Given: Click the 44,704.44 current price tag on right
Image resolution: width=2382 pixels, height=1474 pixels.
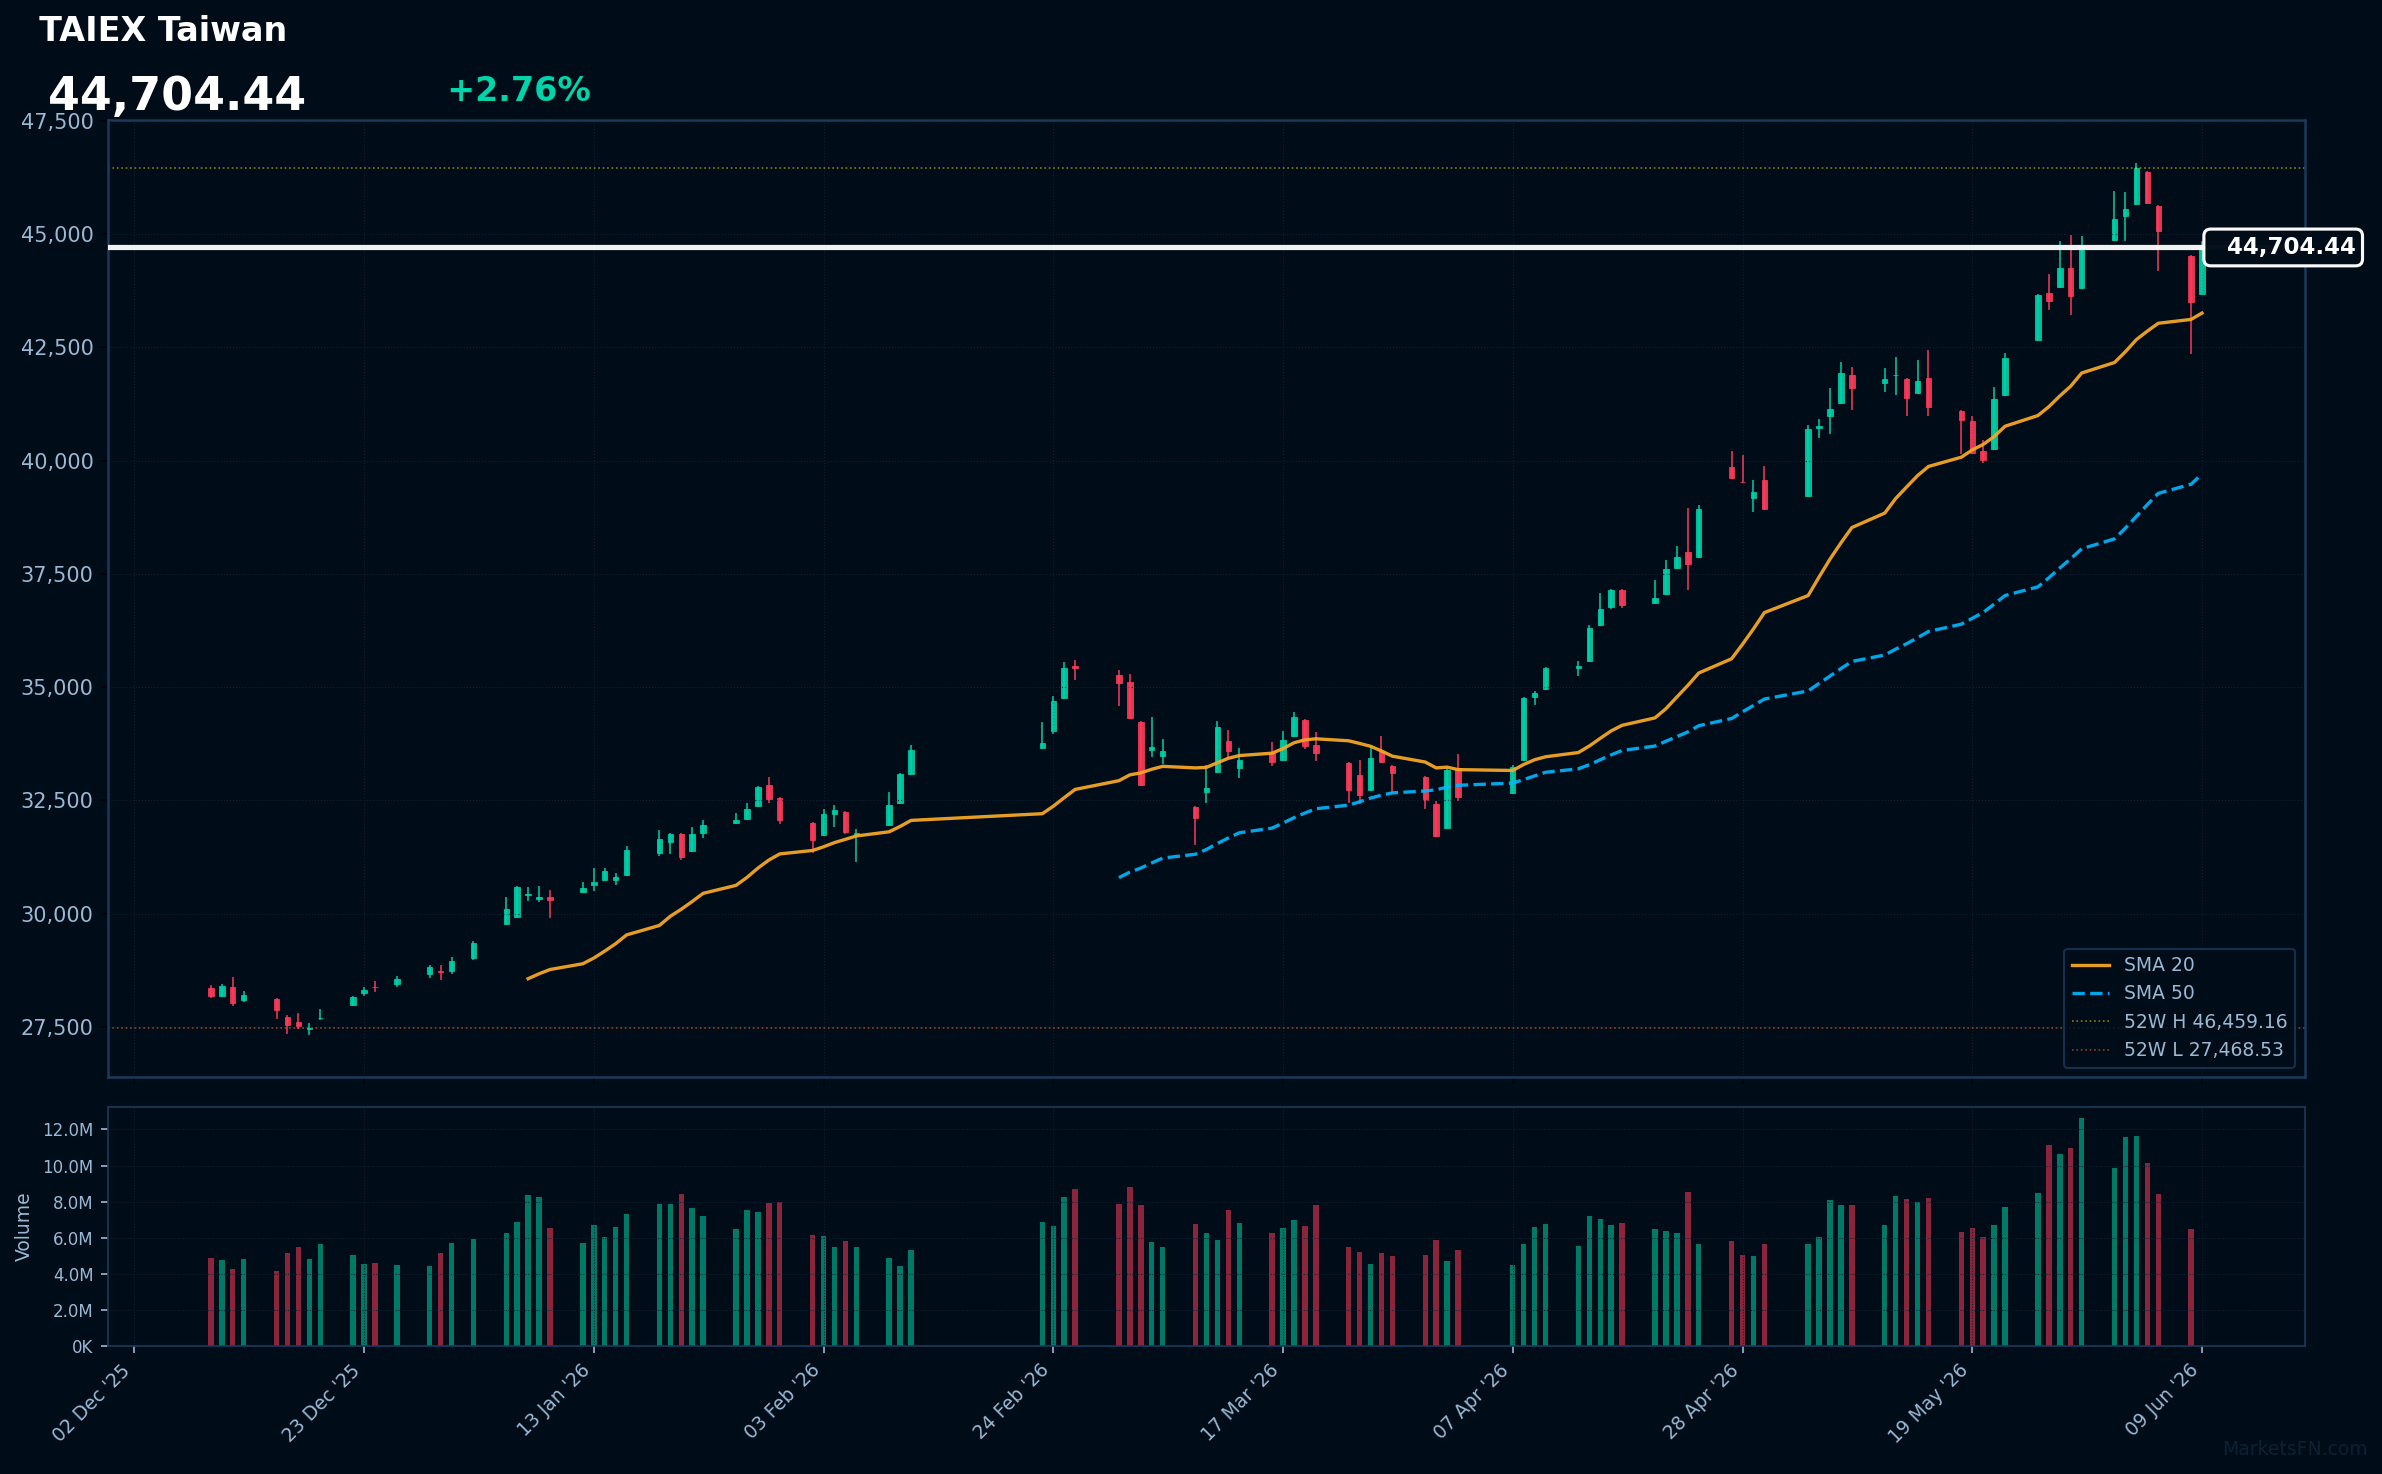Looking at the screenshot, I should (x=2283, y=247).
